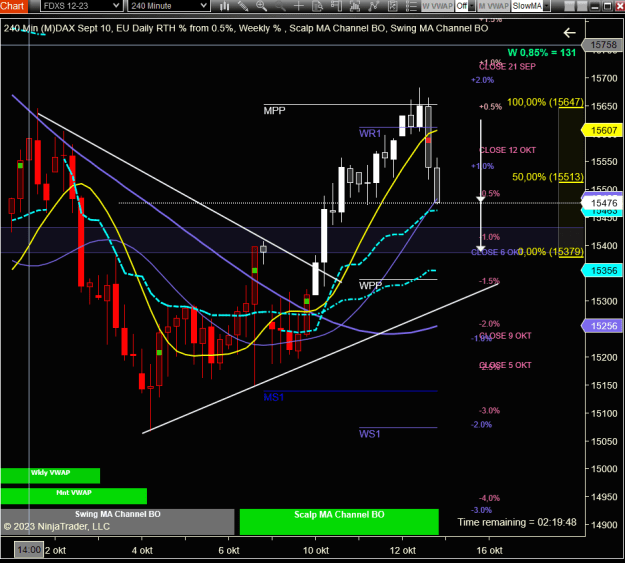This screenshot has height=563, width=625.
Task: Toggle the green Wkly VWAP button
Action: [50, 475]
